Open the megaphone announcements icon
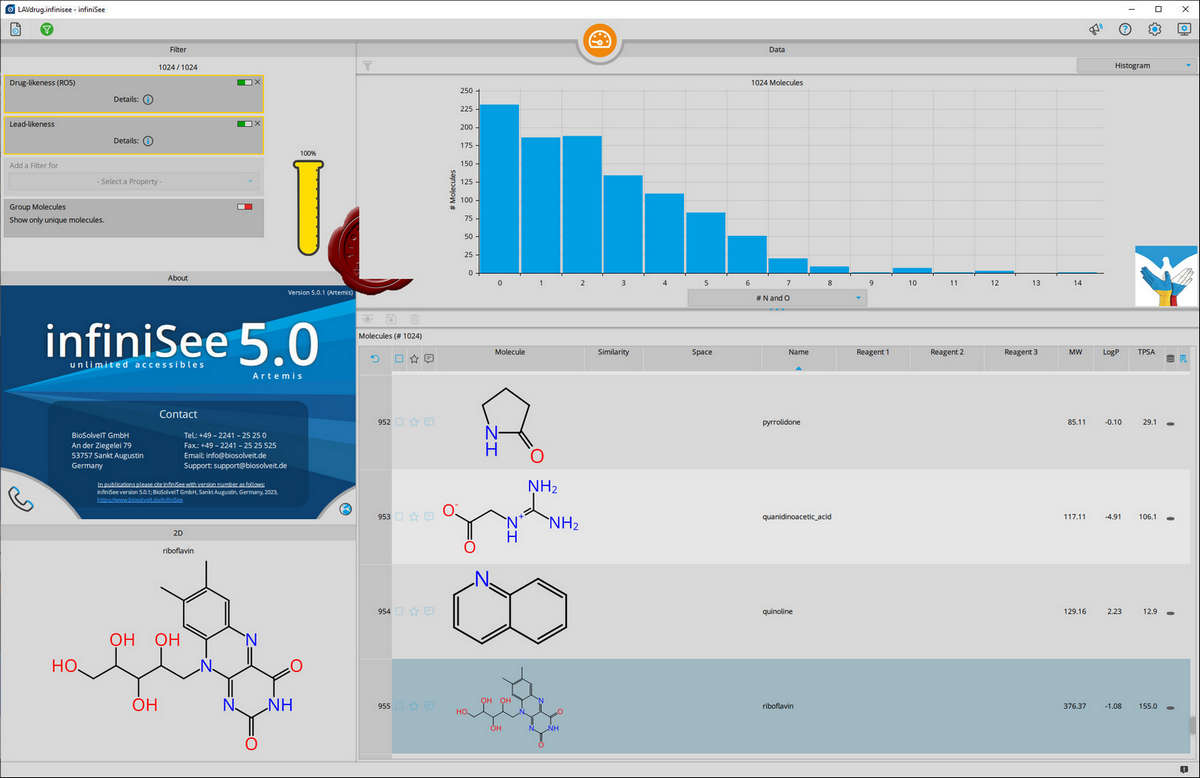 point(1095,29)
